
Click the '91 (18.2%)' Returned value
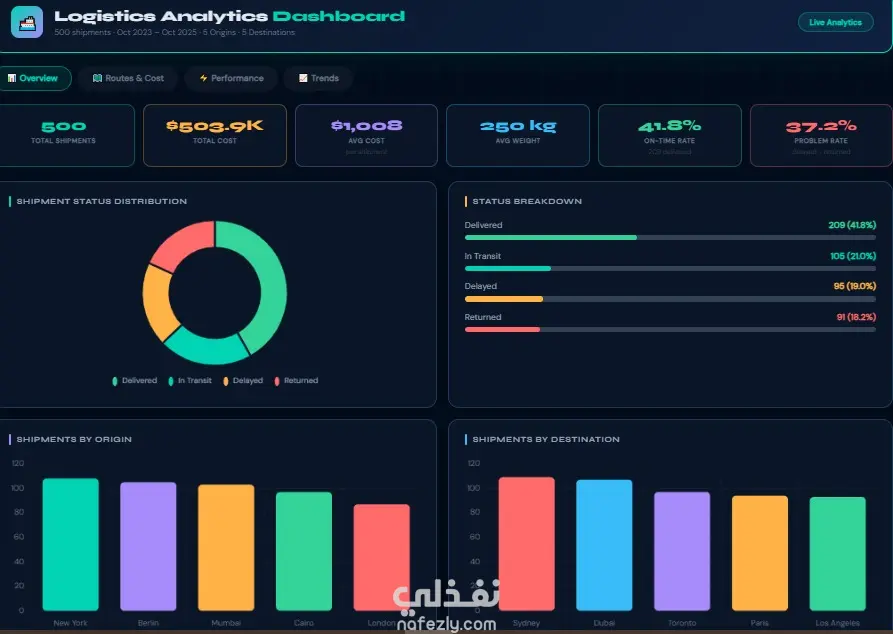pyautogui.click(x=856, y=317)
